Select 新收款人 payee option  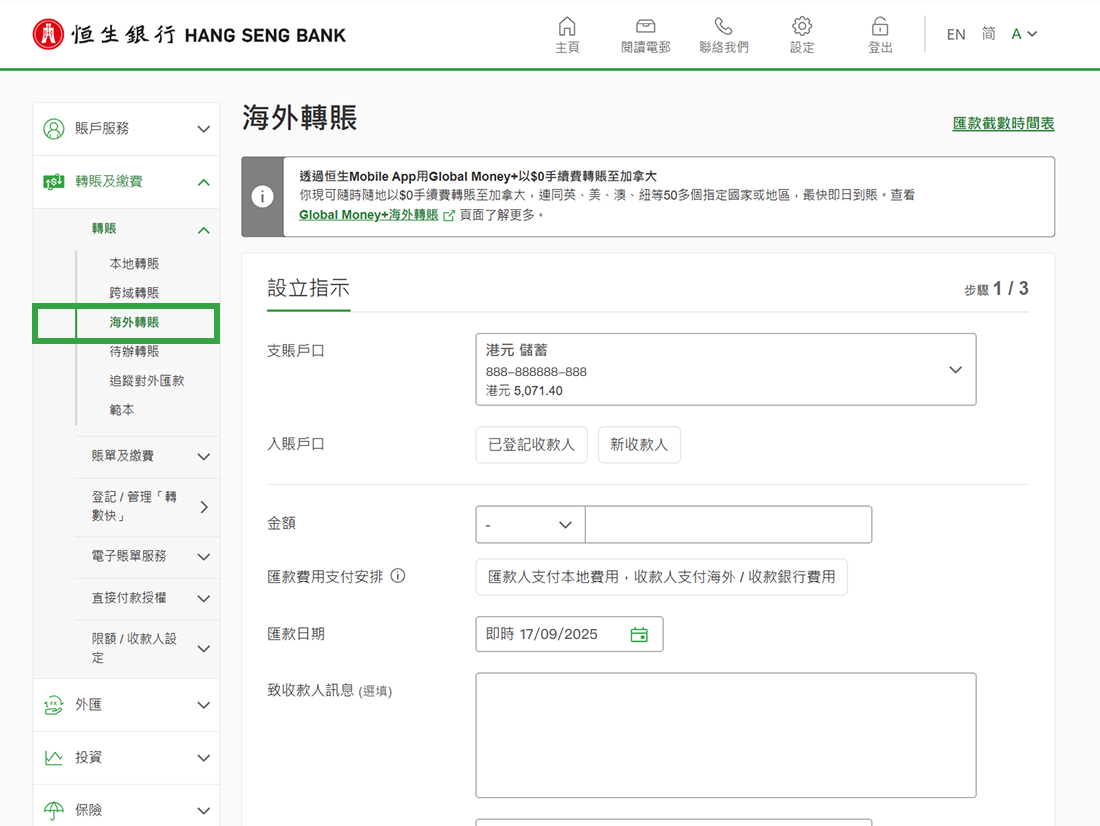click(x=639, y=445)
